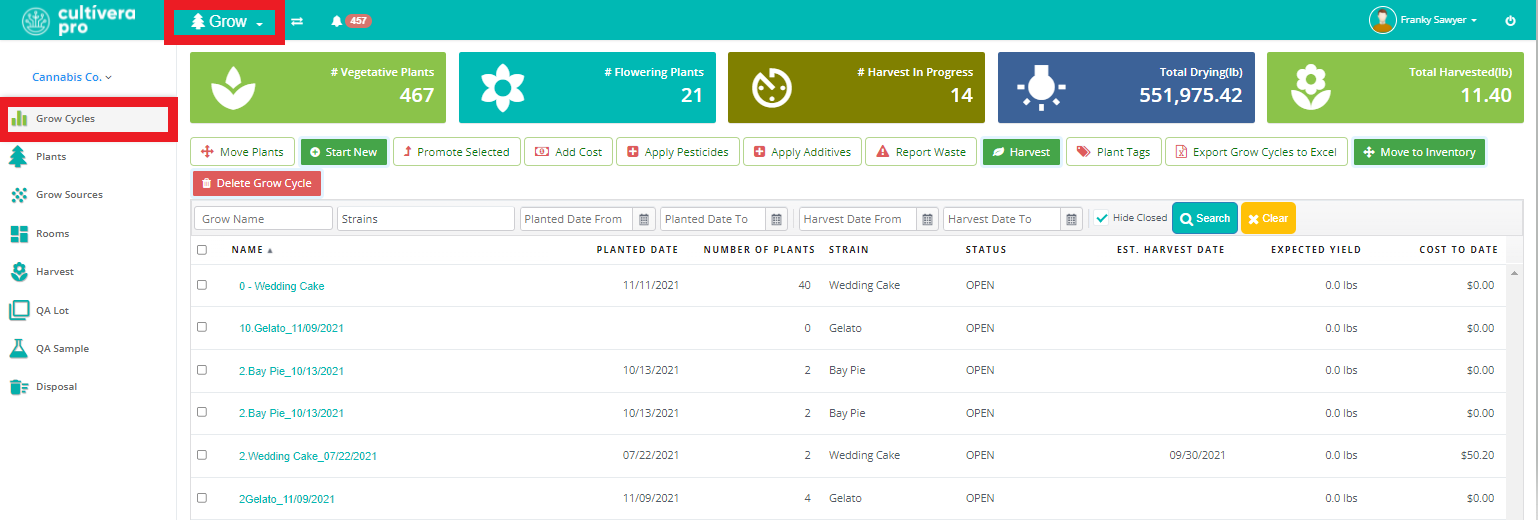Focus the Planted Date From field
Screen dimensions: 1538x520
(577, 218)
